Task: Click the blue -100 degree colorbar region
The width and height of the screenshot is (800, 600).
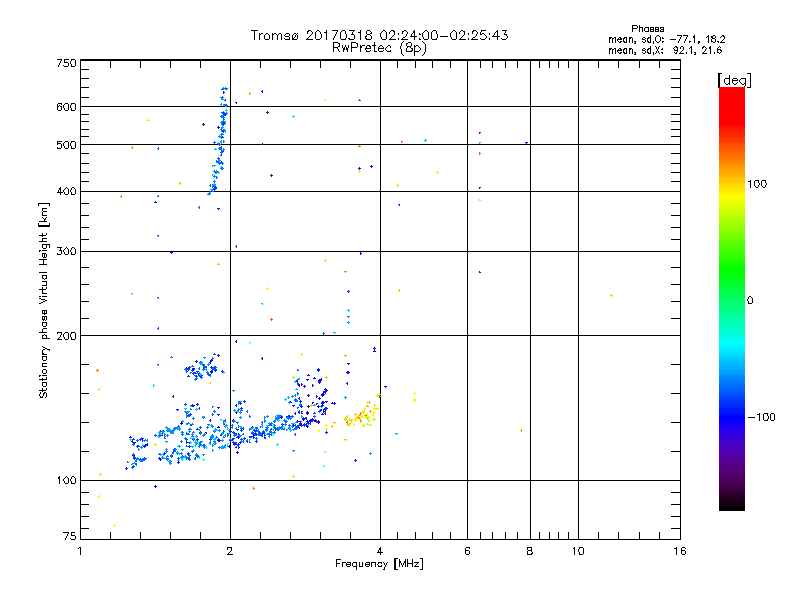Action: coord(732,417)
